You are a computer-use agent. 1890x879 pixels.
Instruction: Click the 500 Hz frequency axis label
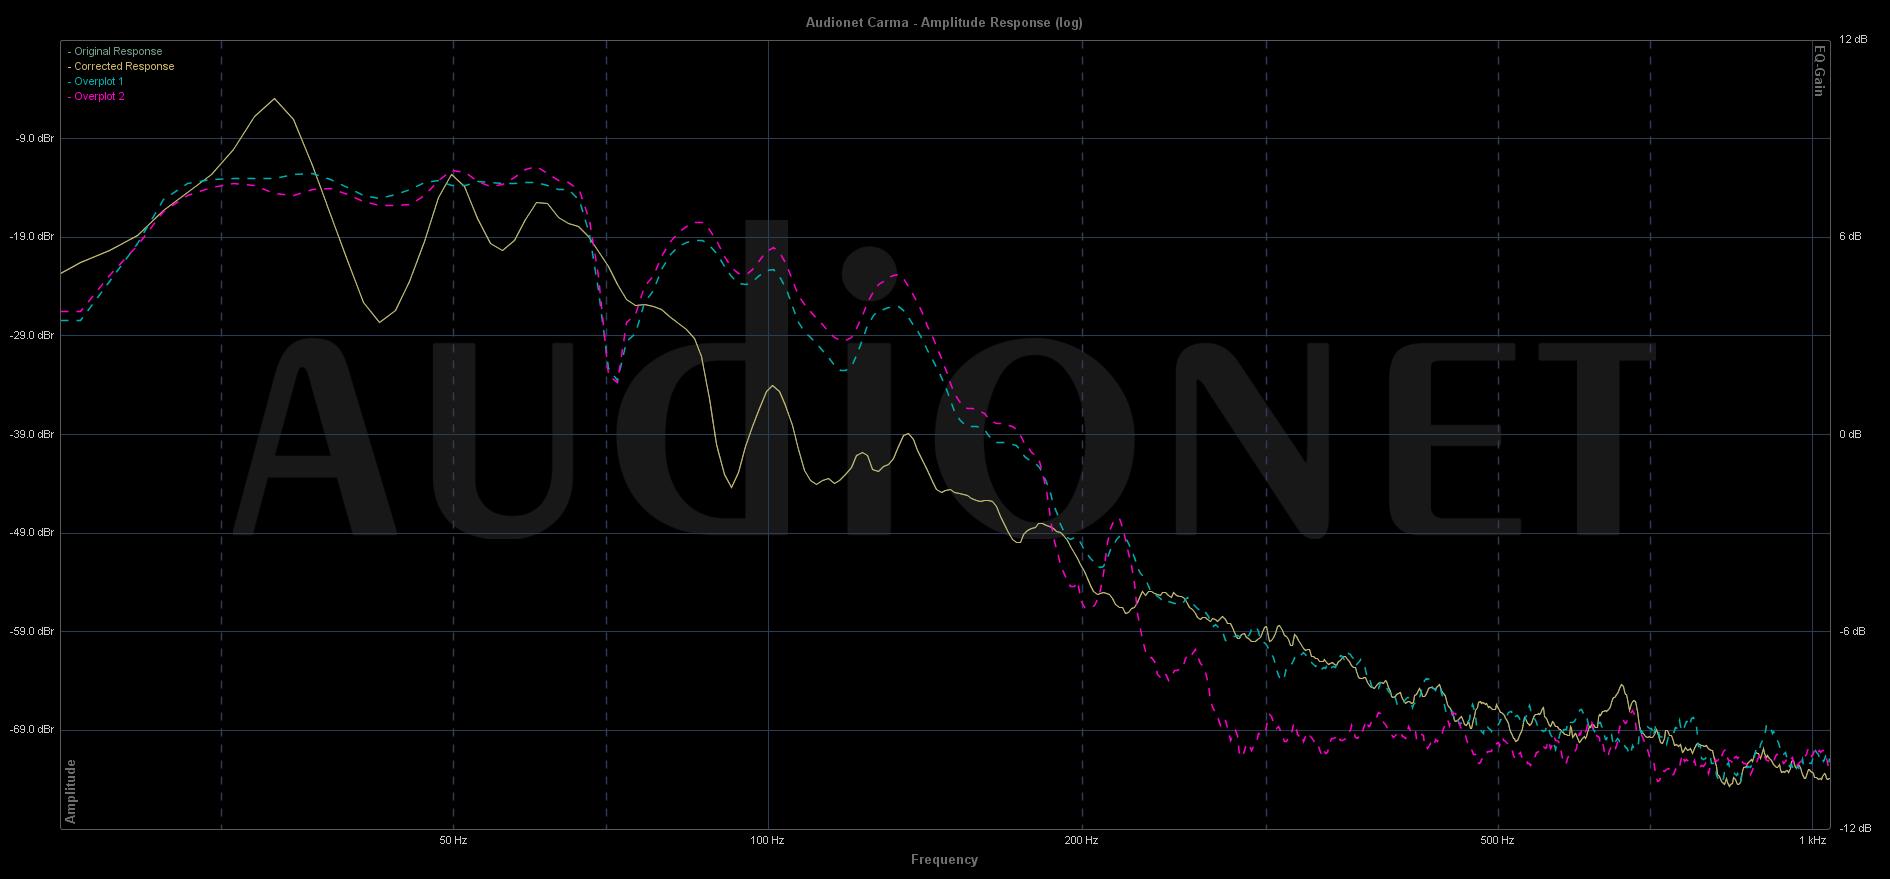(1496, 840)
